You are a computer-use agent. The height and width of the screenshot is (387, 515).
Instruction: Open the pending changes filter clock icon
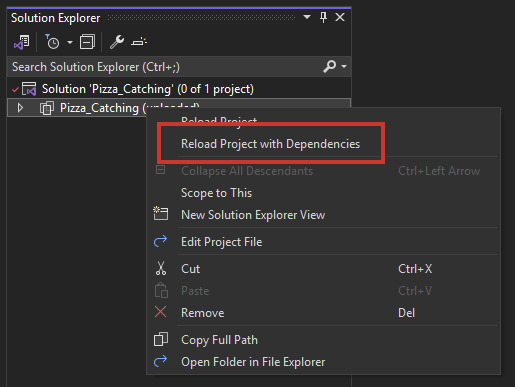(x=52, y=42)
